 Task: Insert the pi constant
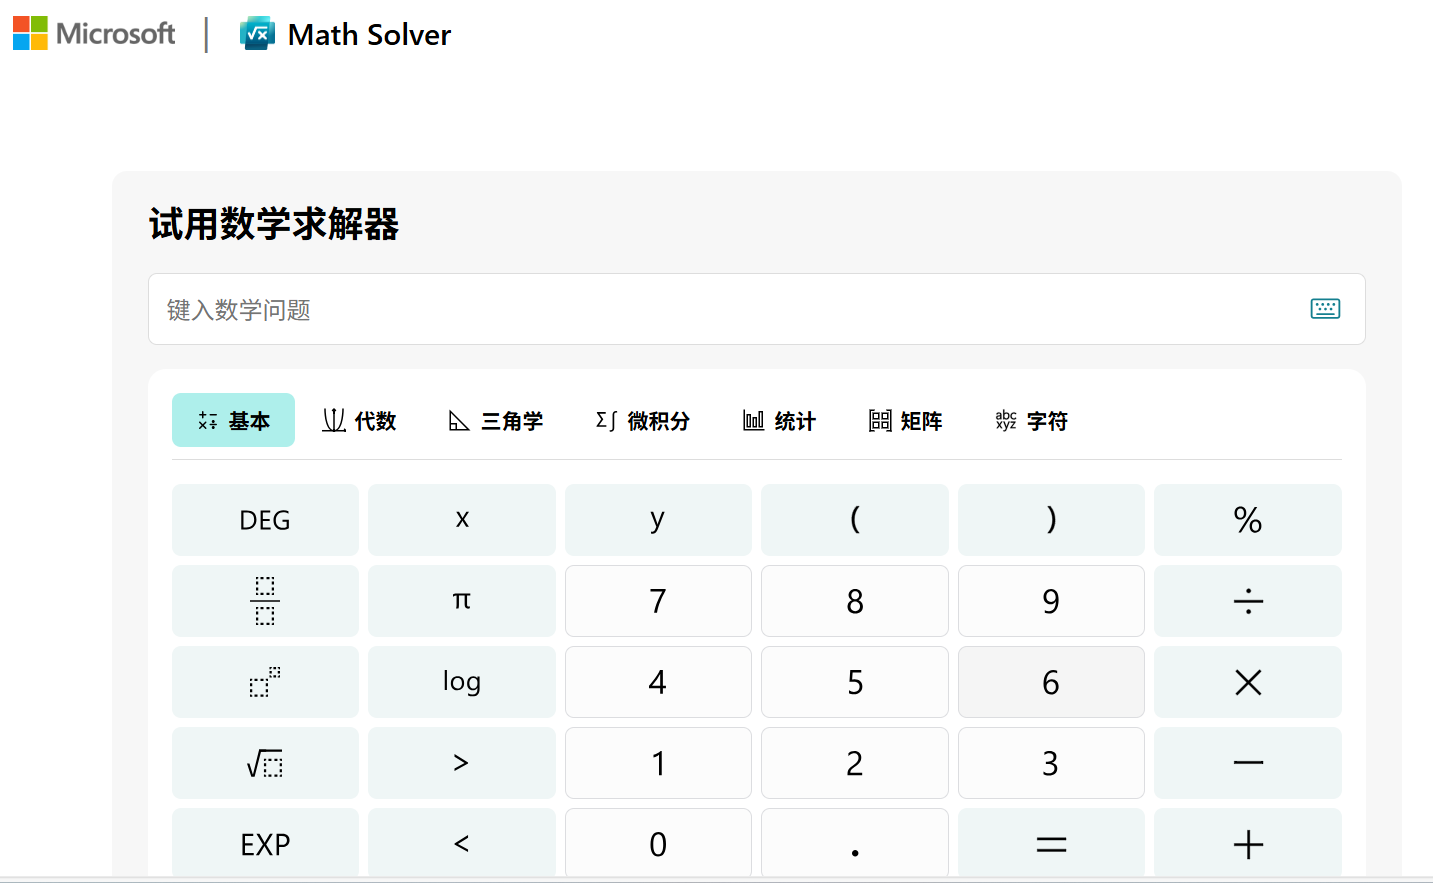462,601
